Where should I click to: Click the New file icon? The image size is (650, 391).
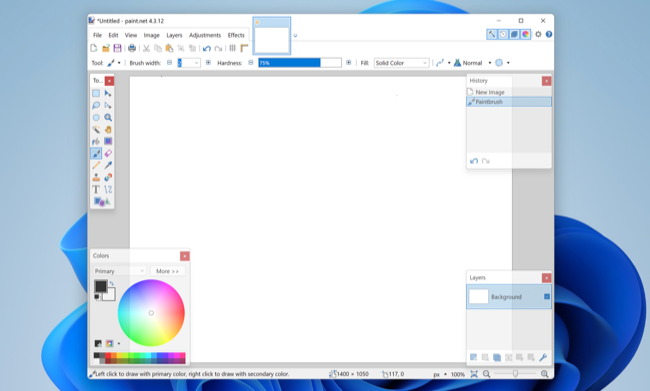pyautogui.click(x=94, y=48)
